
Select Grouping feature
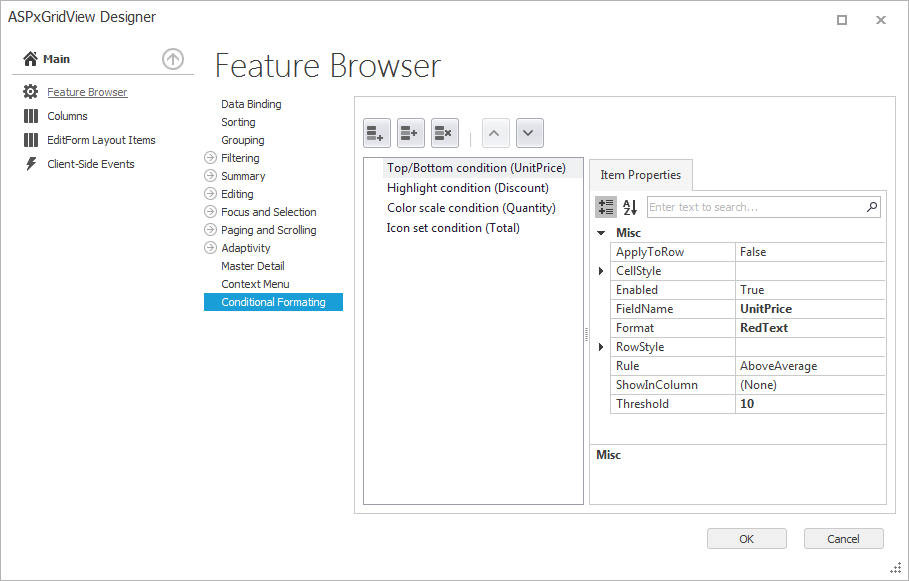(242, 140)
